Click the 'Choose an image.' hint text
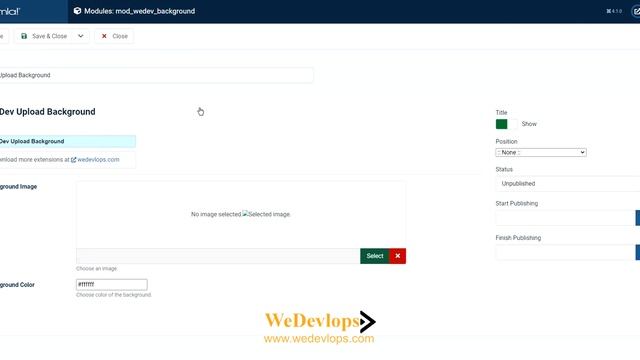The width and height of the screenshot is (640, 360). coord(97,269)
